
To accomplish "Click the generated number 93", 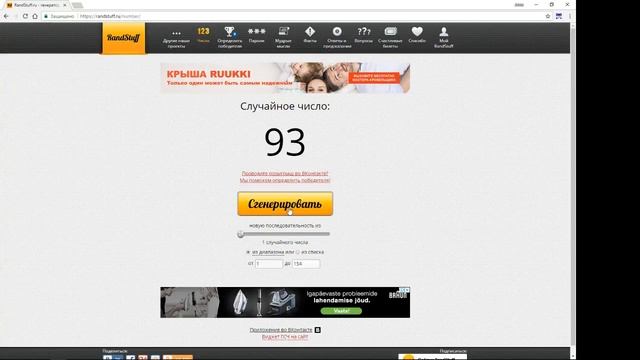I will (x=285, y=142).
